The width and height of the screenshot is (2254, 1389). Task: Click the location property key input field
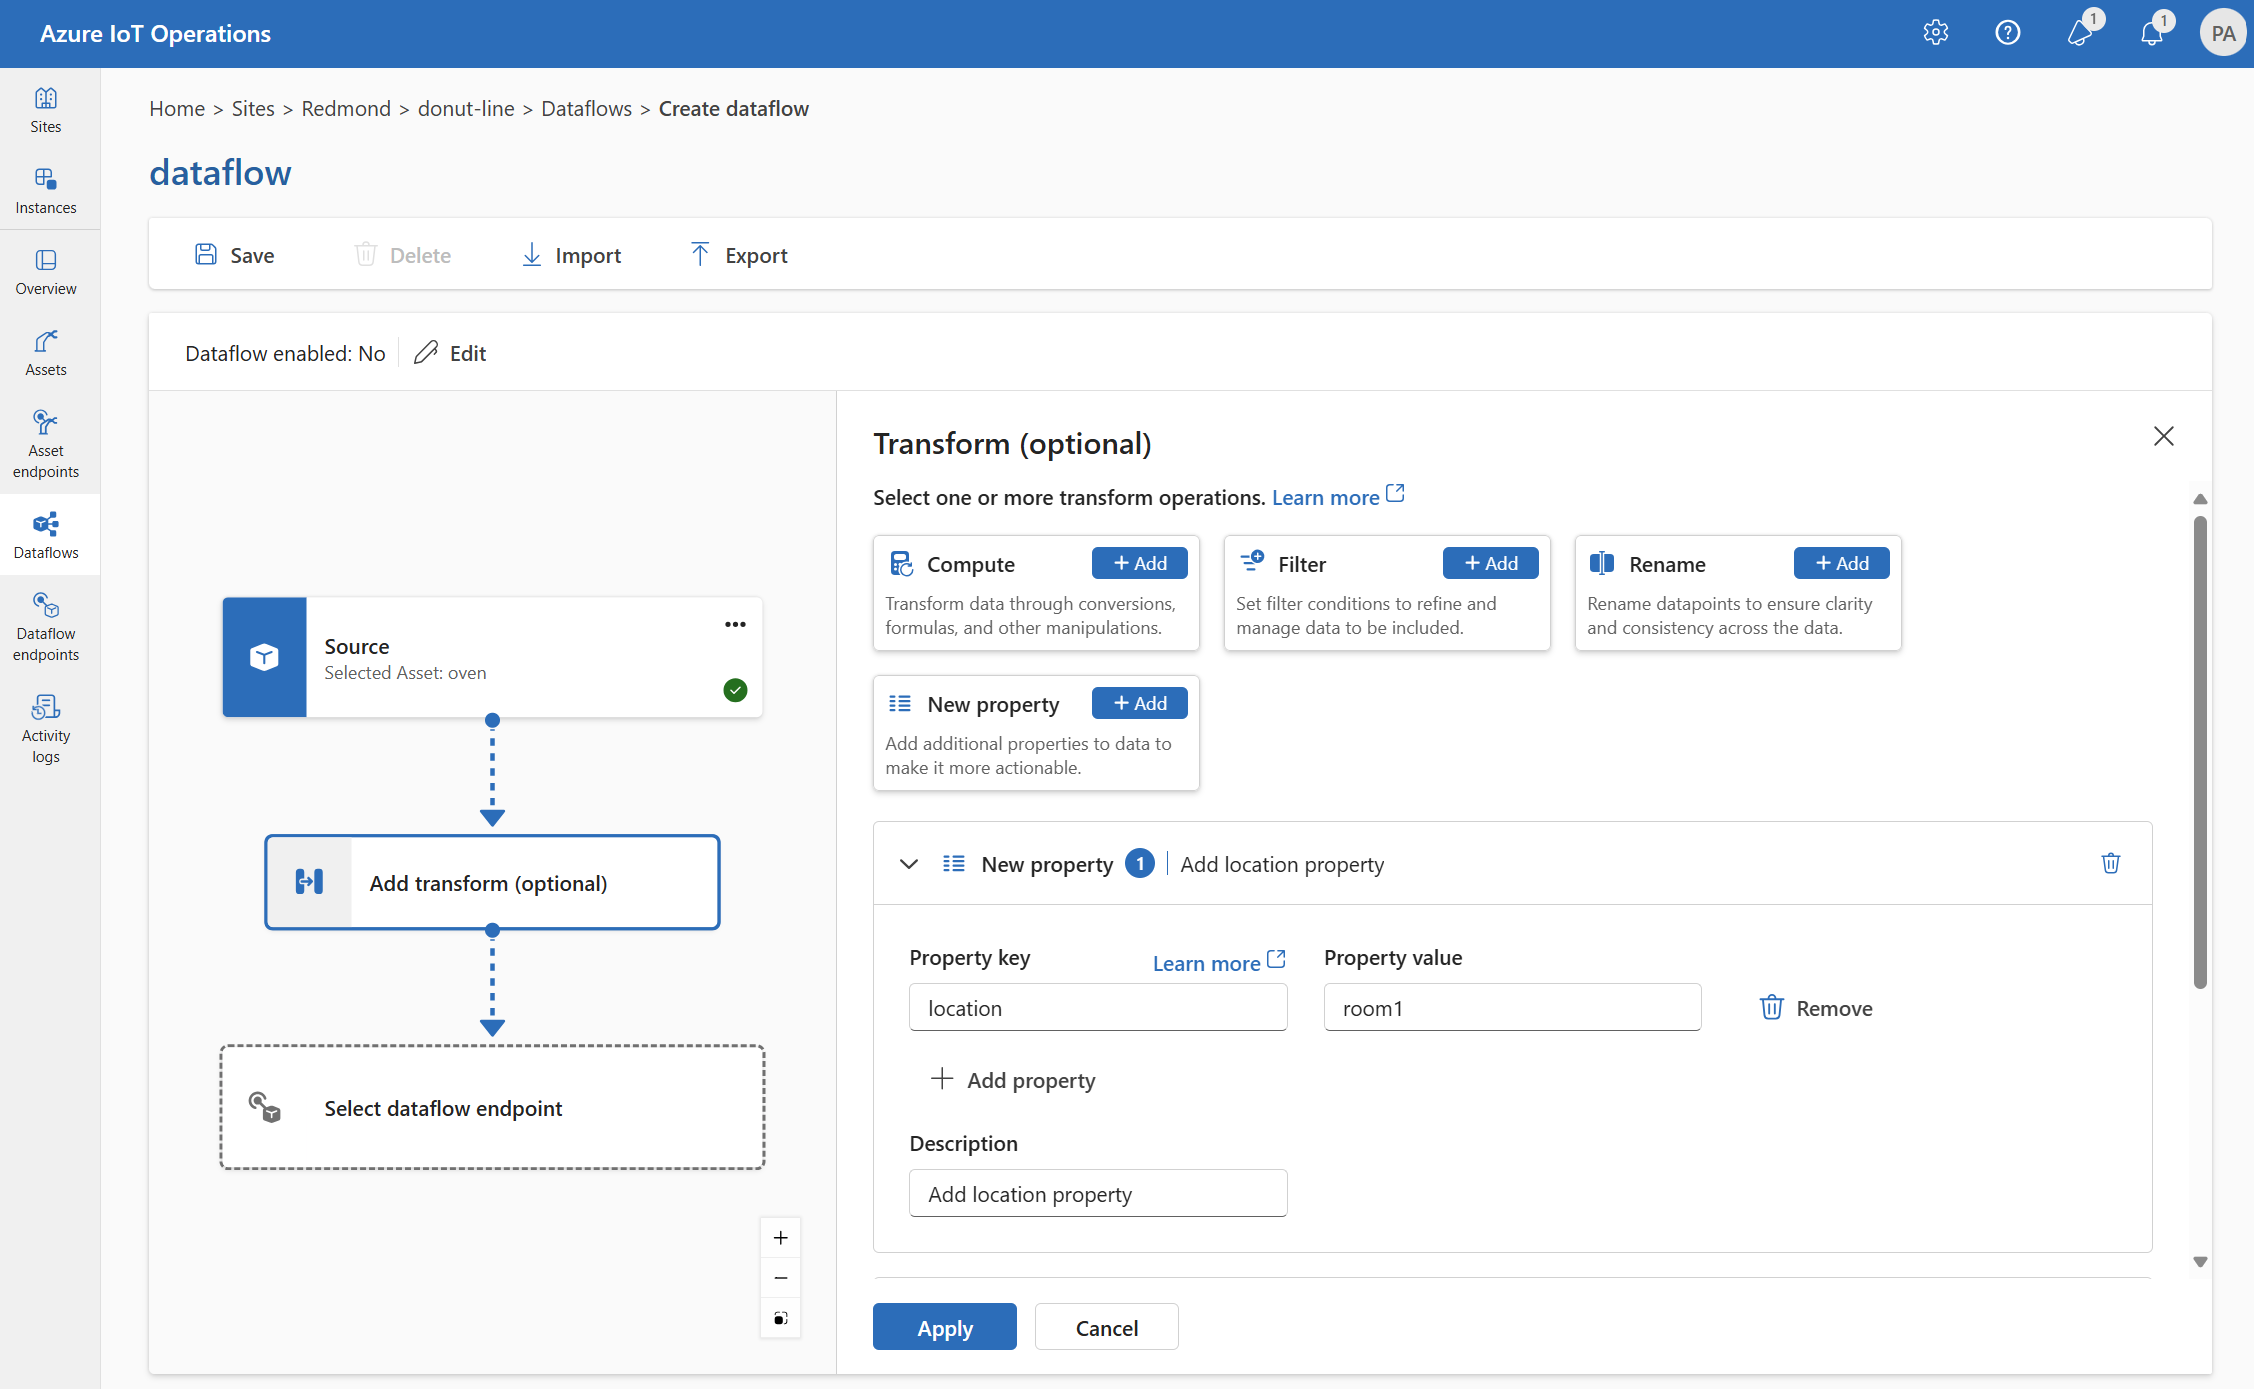tap(1101, 1006)
